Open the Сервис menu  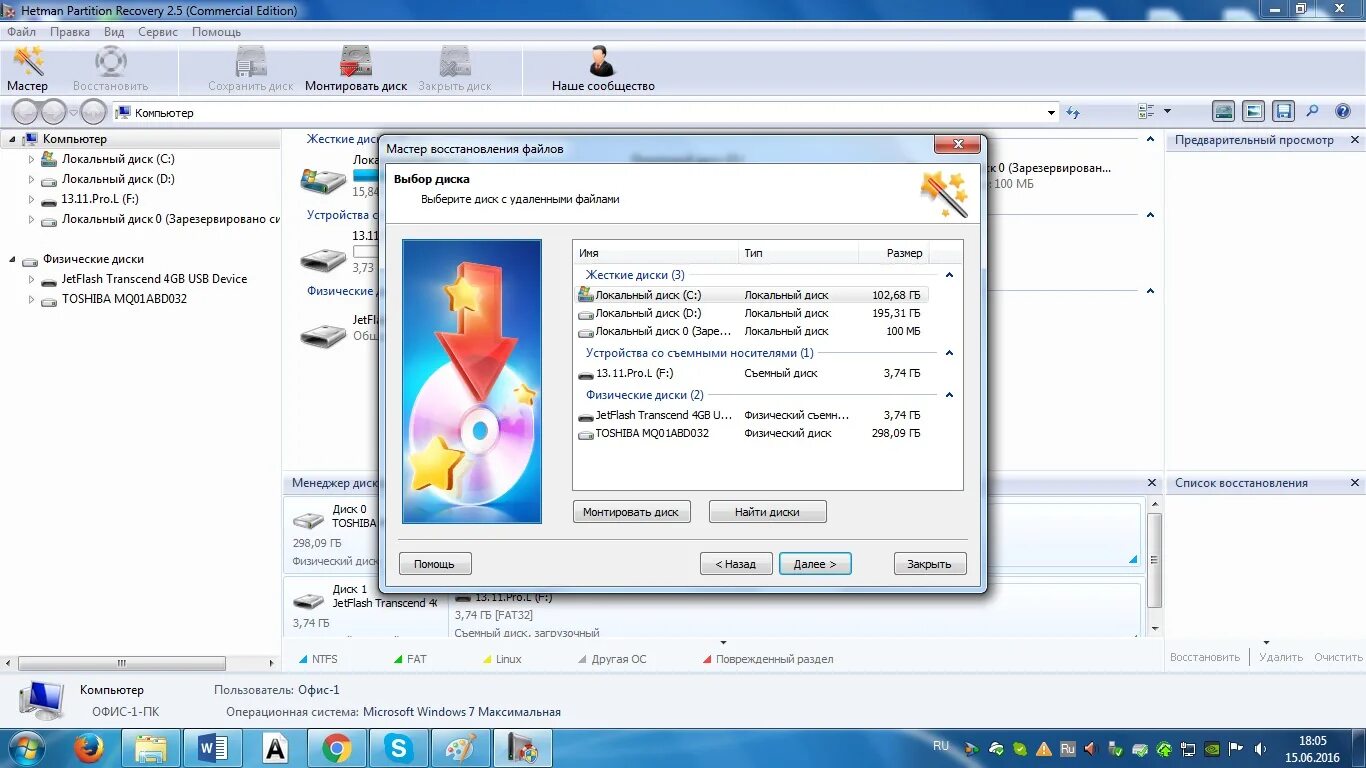[x=158, y=32]
